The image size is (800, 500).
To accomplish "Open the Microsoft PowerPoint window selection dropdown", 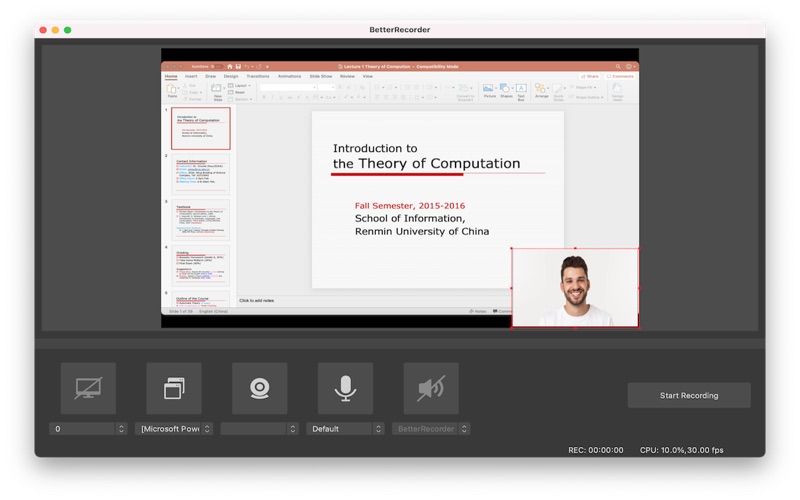I will tap(174, 429).
